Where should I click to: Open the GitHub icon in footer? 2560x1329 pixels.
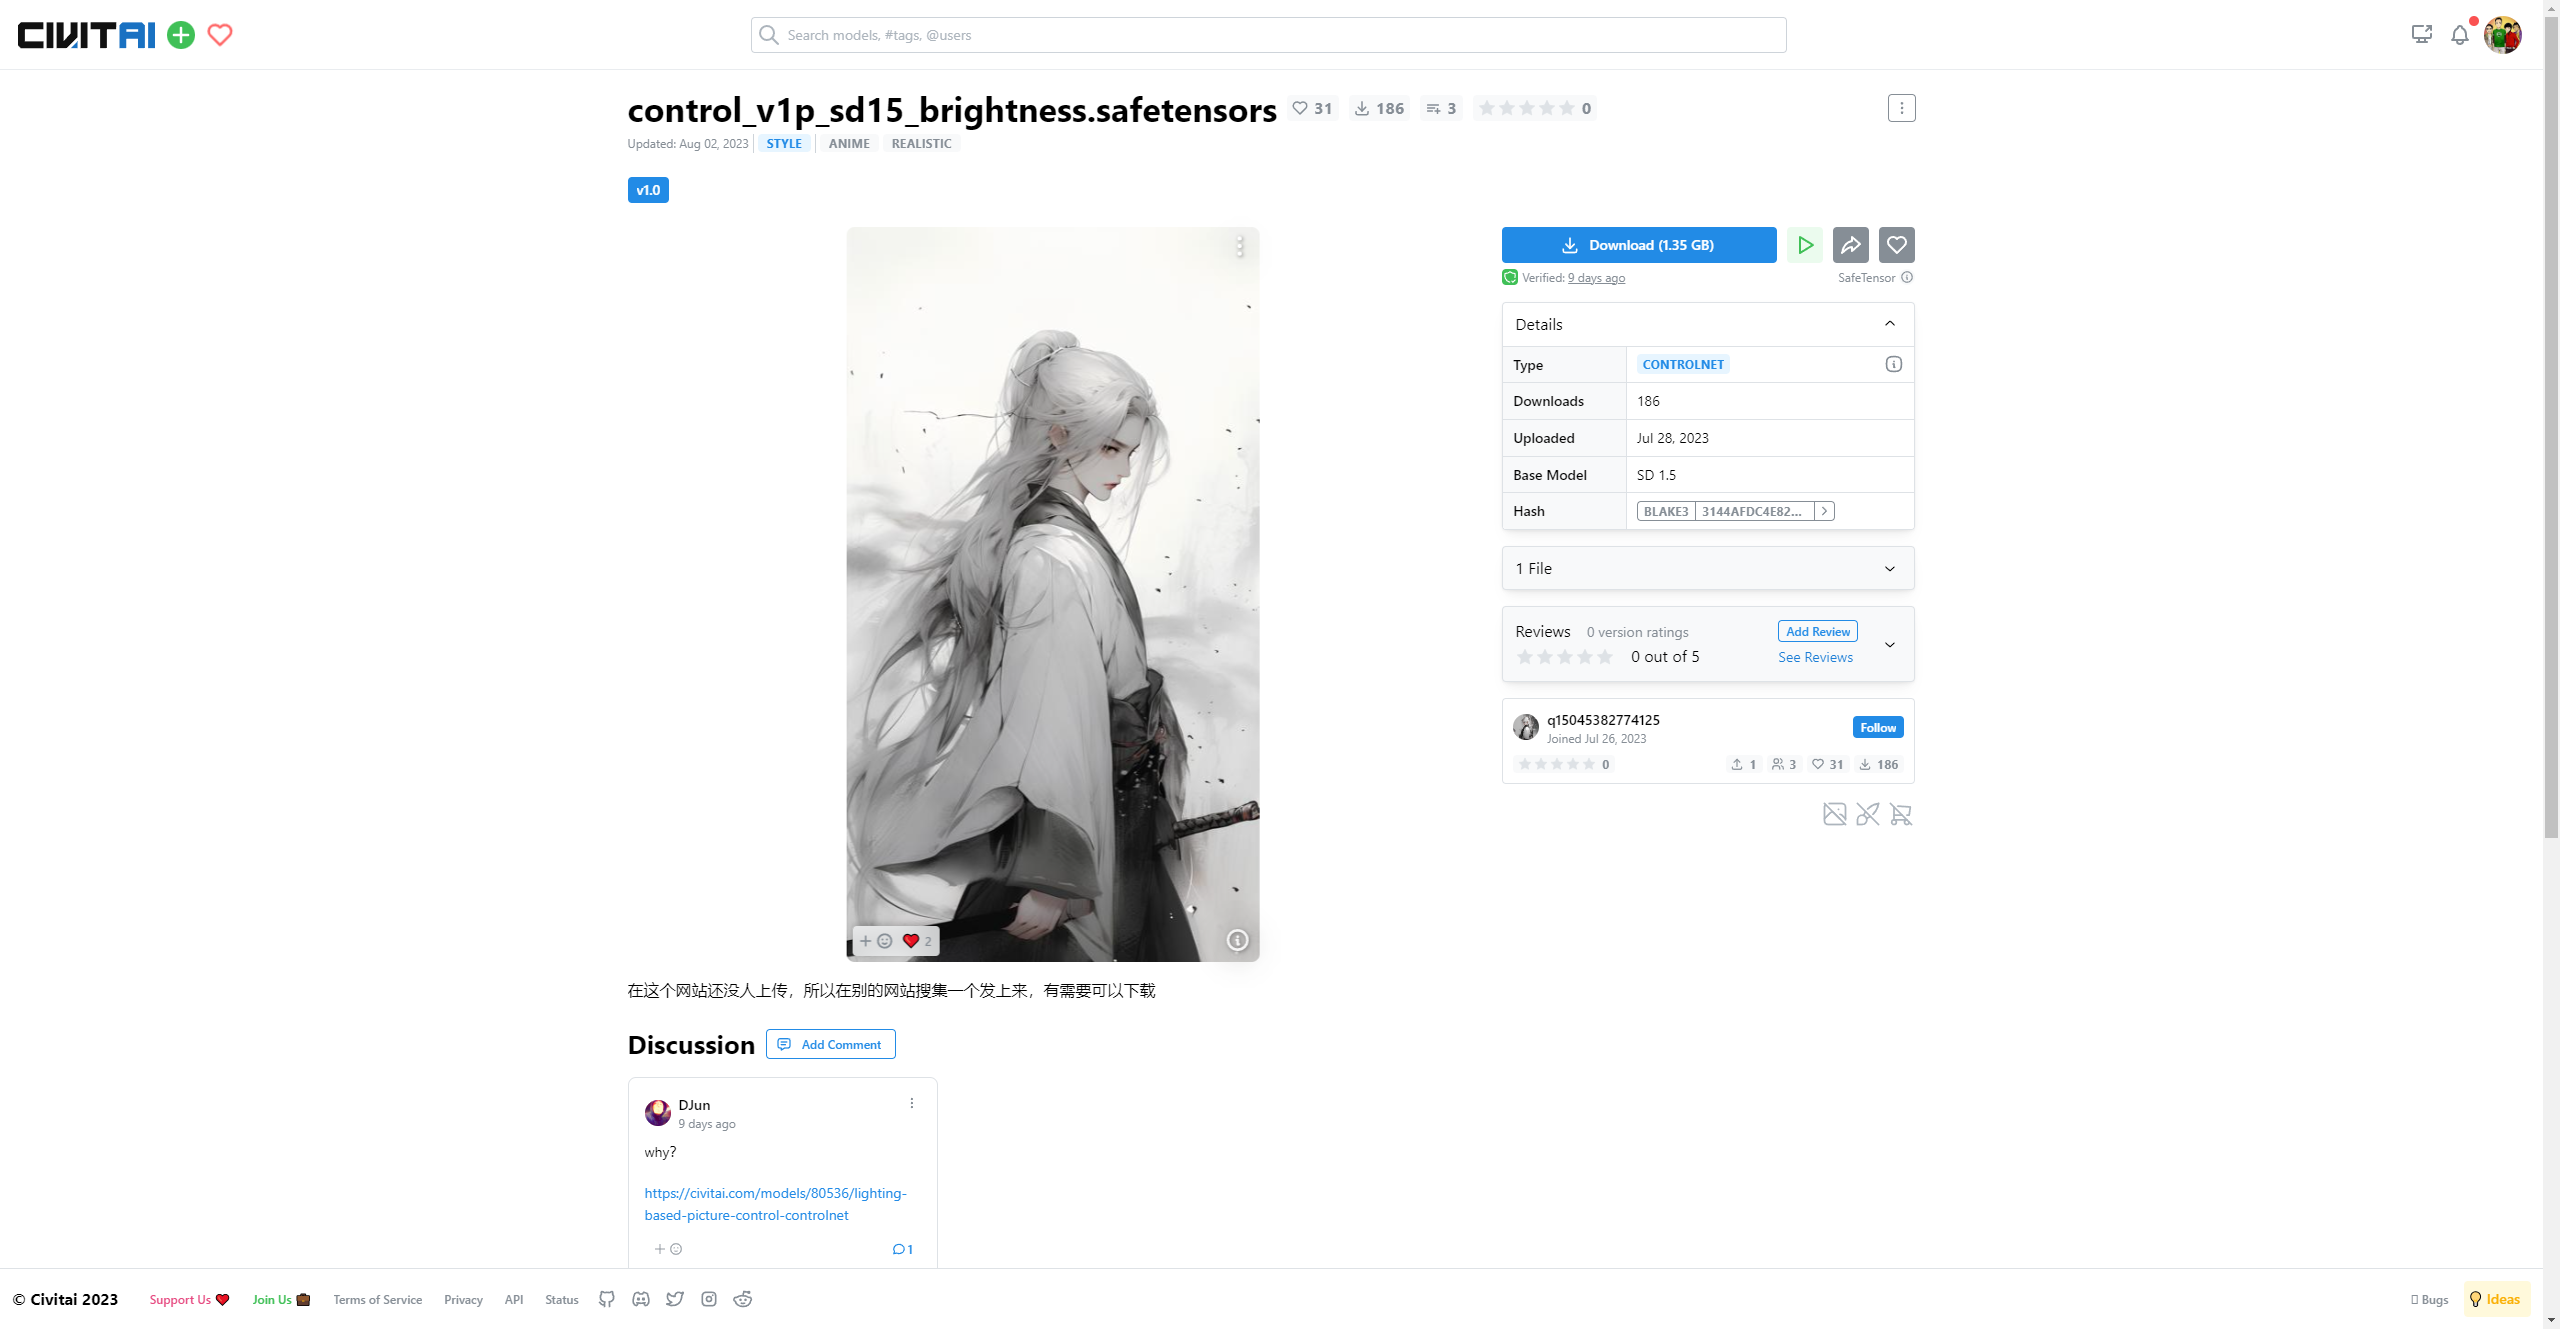click(x=607, y=1299)
